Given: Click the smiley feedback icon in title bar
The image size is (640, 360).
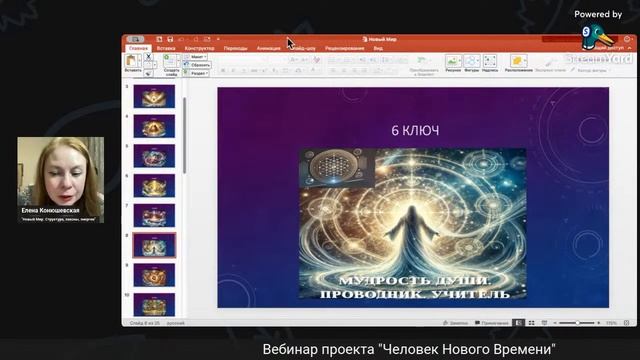Looking at the screenshot, I should [x=627, y=39].
